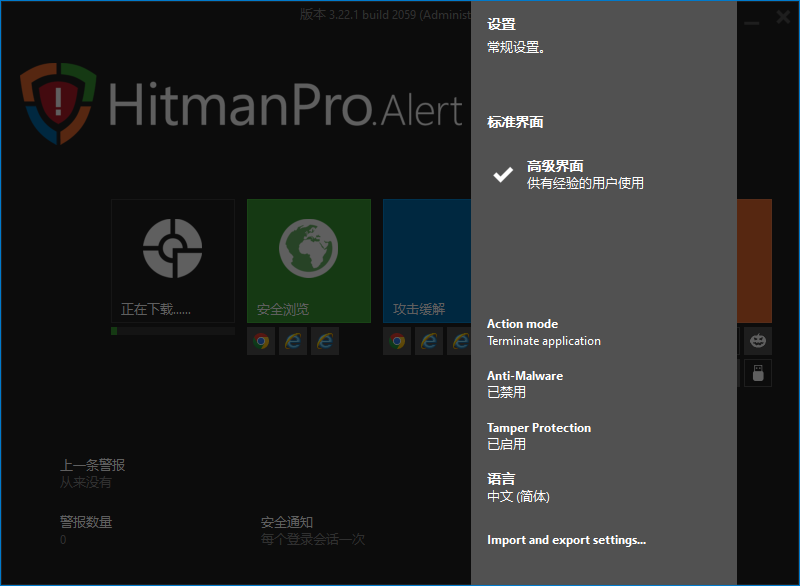Viewport: 800px width, 586px height.
Task: Click the partially hidden IE icon under 攻击缓解
Action: pyautogui.click(x=459, y=341)
